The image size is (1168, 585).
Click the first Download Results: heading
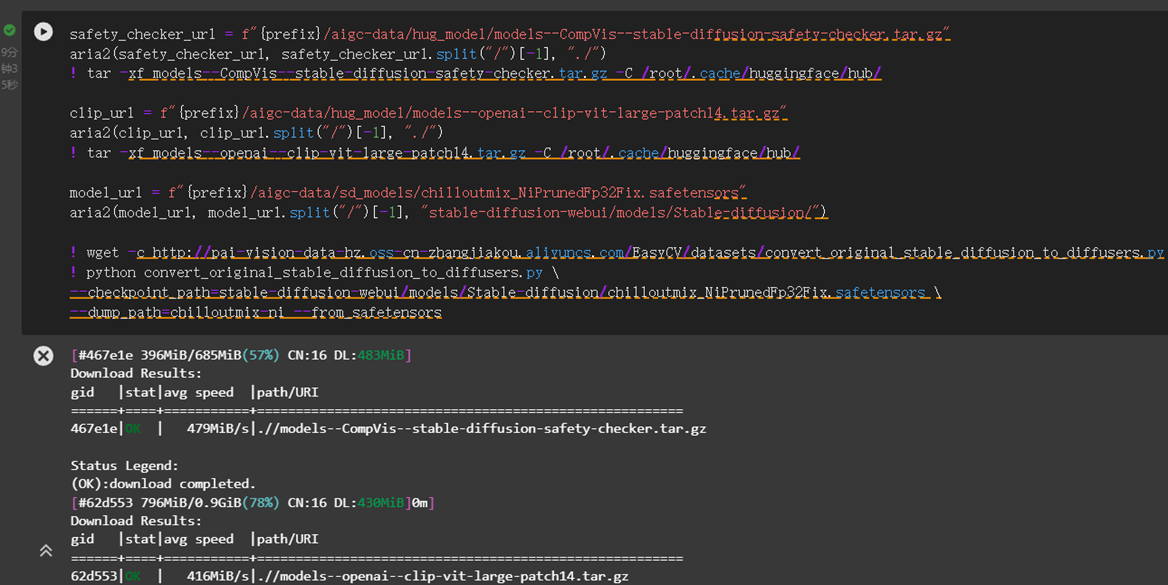[136, 373]
